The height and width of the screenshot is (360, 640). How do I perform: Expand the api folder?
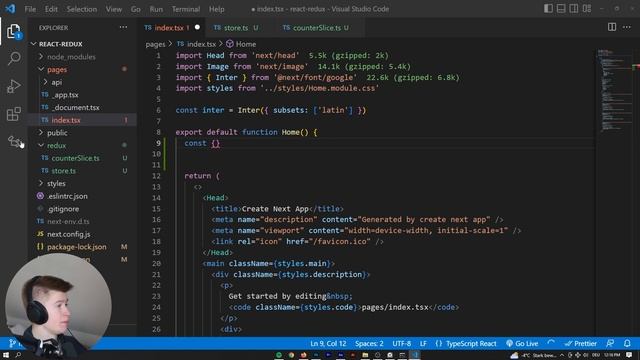pos(56,82)
